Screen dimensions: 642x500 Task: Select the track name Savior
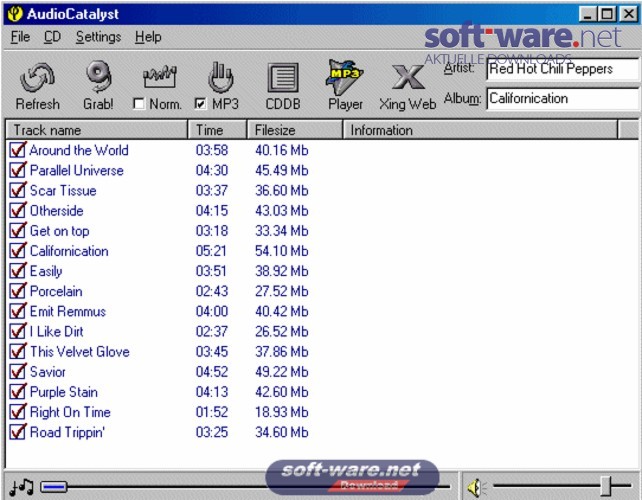pyautogui.click(x=47, y=372)
